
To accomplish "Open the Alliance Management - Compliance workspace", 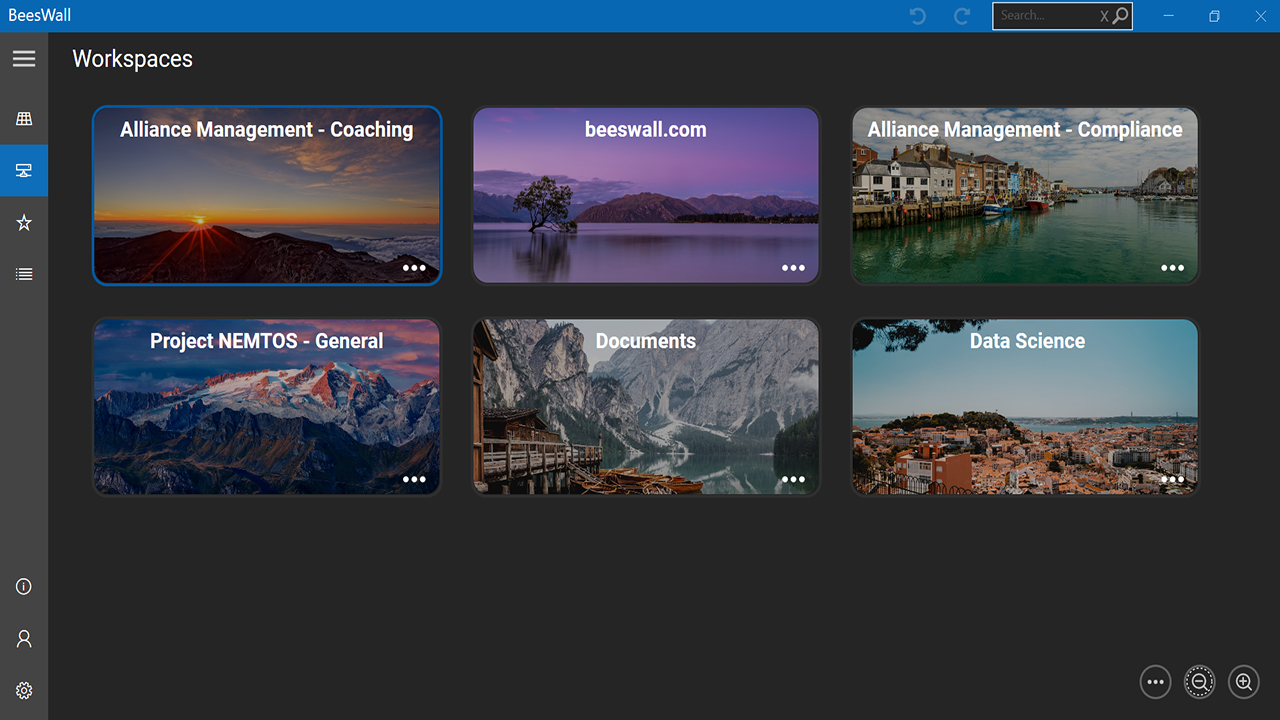I will pyautogui.click(x=1025, y=195).
